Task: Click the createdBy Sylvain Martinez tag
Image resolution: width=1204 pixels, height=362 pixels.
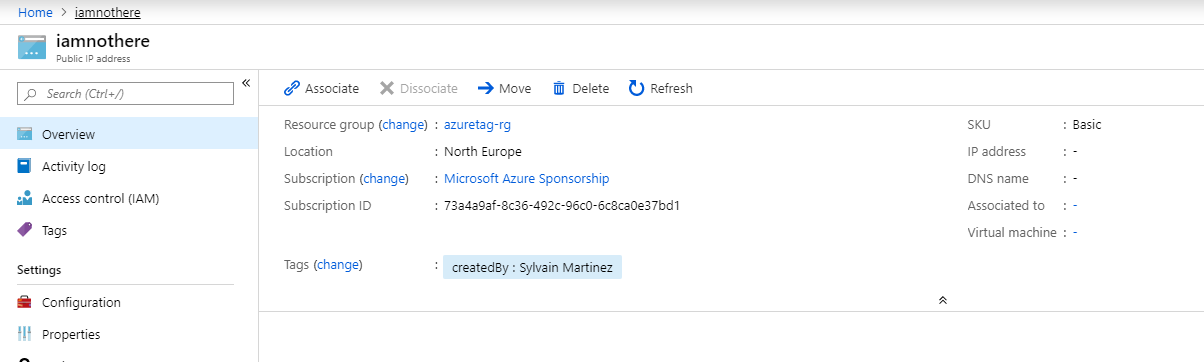Action: pos(532,268)
